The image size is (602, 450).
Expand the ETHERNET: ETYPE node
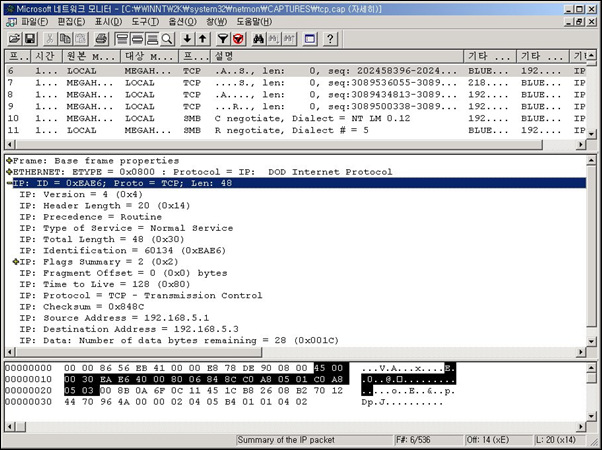(9, 172)
